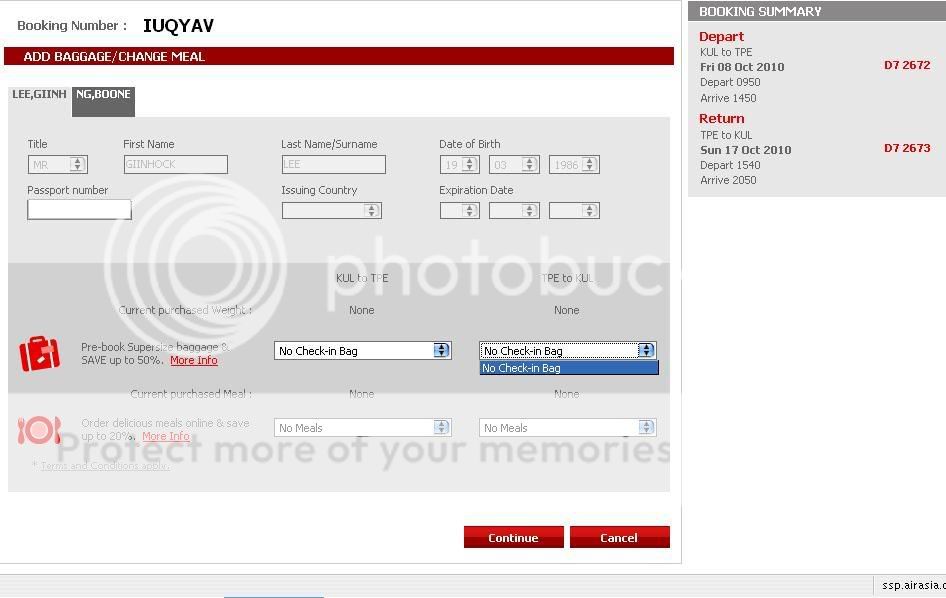Click the Terms and Conditions apply link

click(x=104, y=466)
